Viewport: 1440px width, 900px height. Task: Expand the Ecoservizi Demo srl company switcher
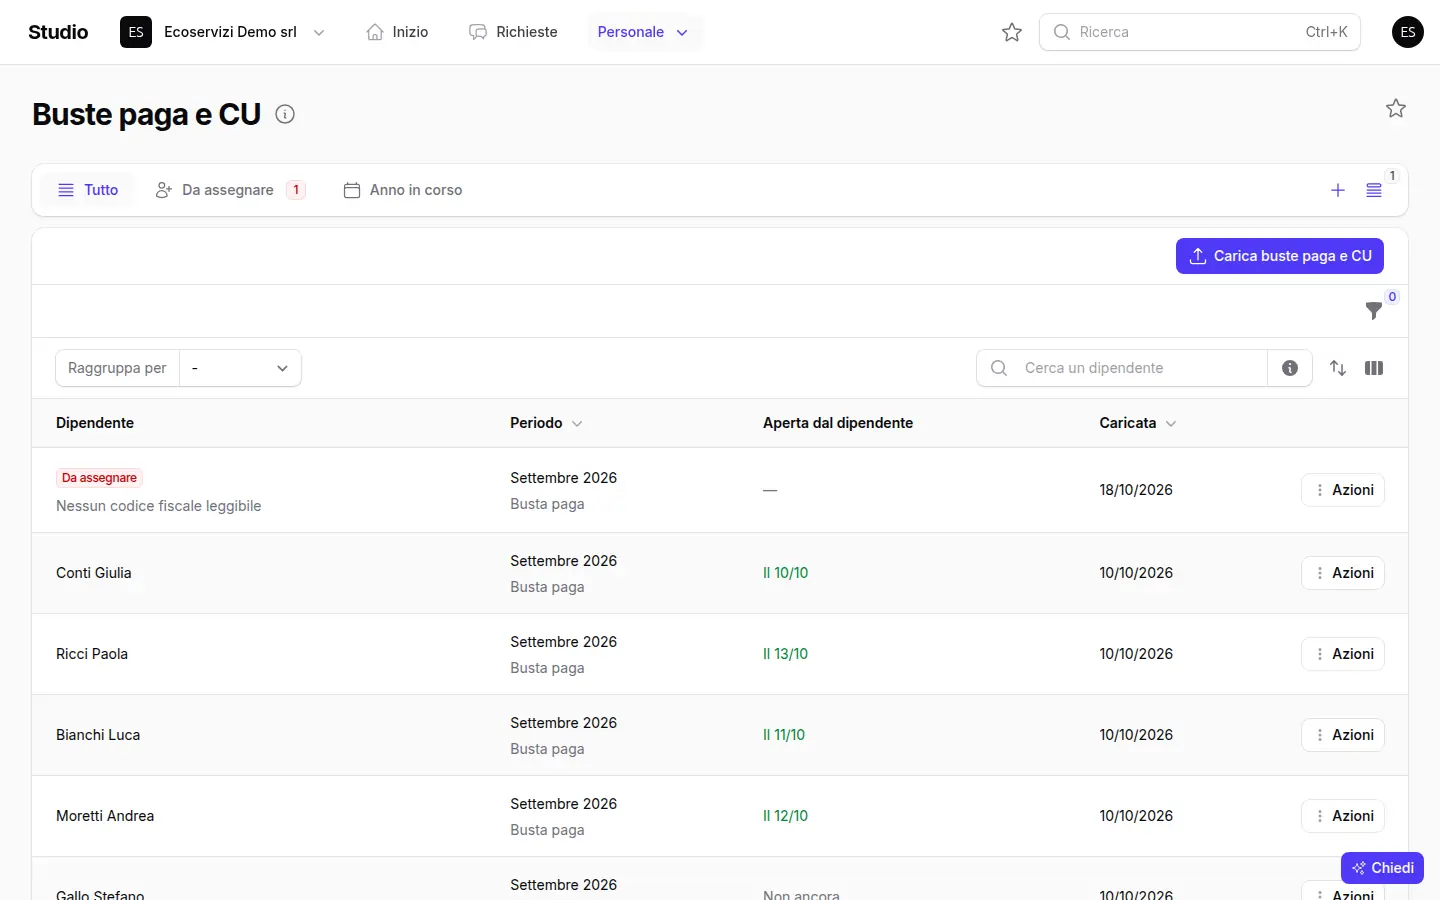click(319, 32)
